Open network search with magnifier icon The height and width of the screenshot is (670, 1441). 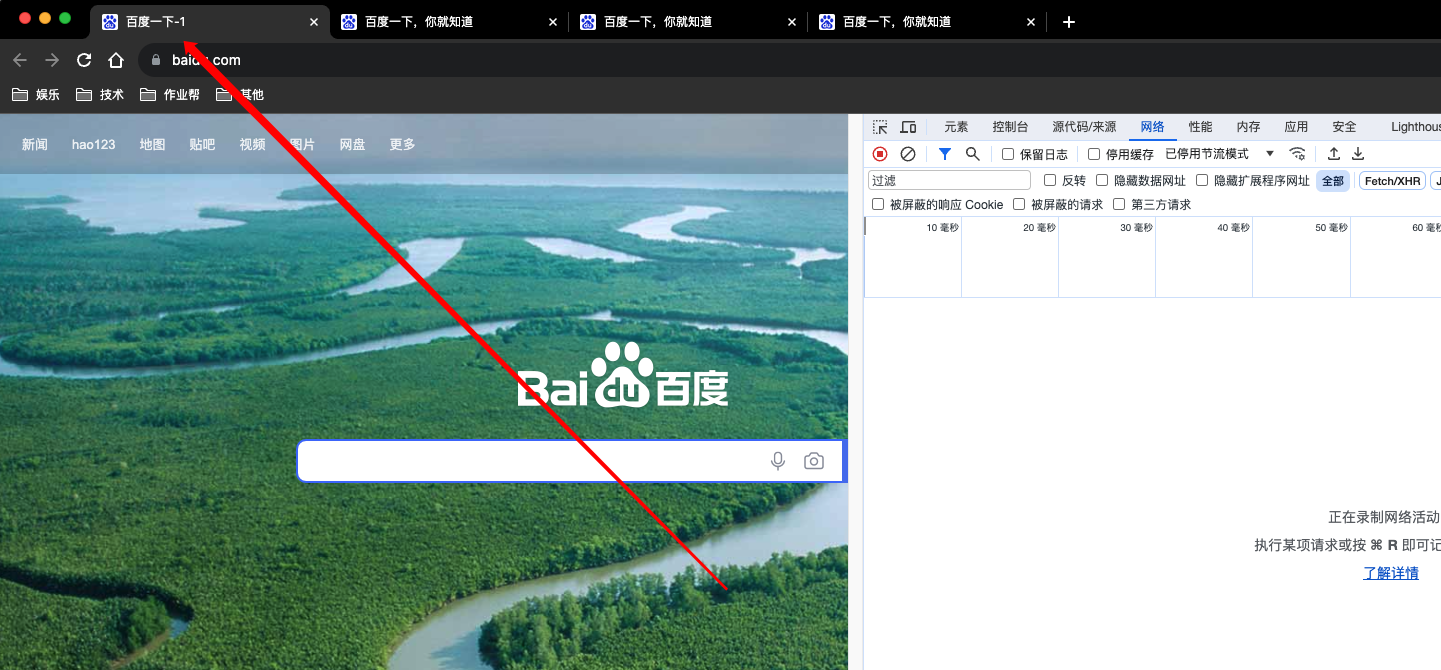pyautogui.click(x=972, y=154)
